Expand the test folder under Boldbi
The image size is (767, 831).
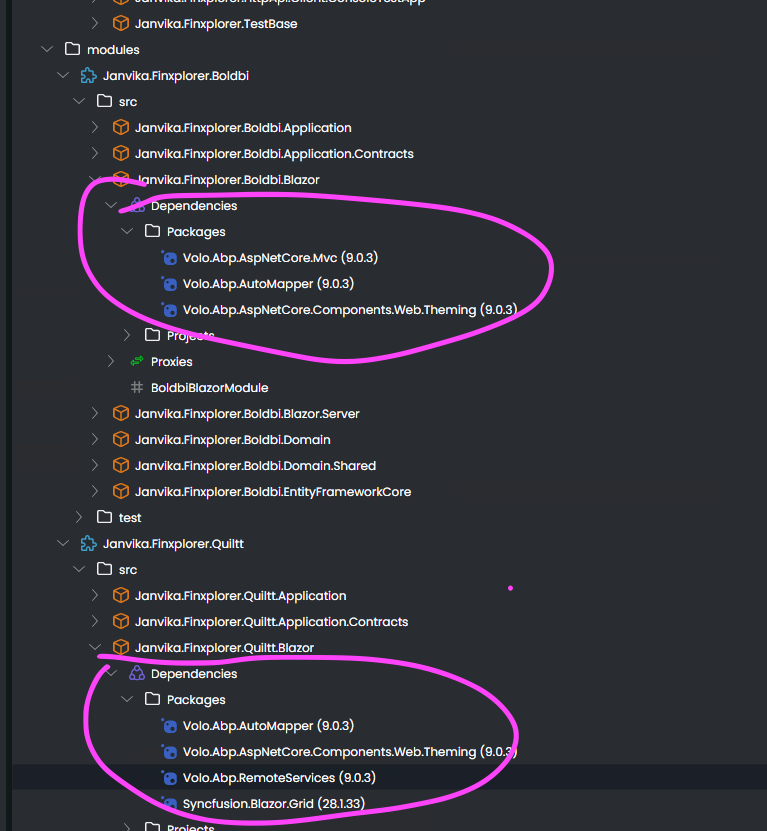click(79, 517)
